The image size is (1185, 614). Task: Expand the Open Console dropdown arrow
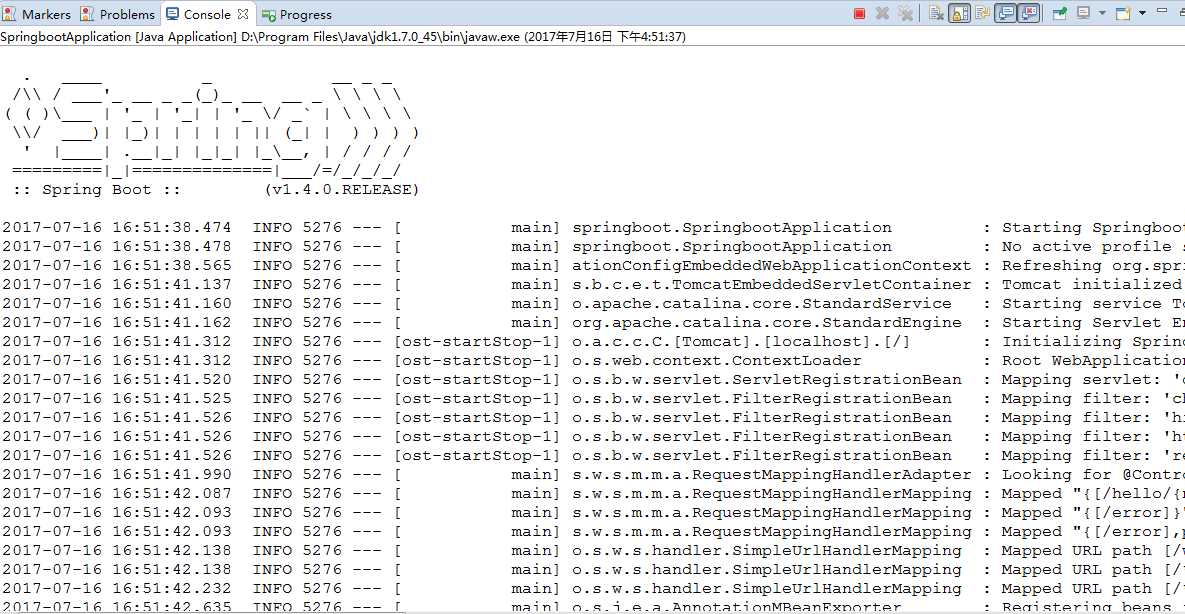click(1142, 13)
